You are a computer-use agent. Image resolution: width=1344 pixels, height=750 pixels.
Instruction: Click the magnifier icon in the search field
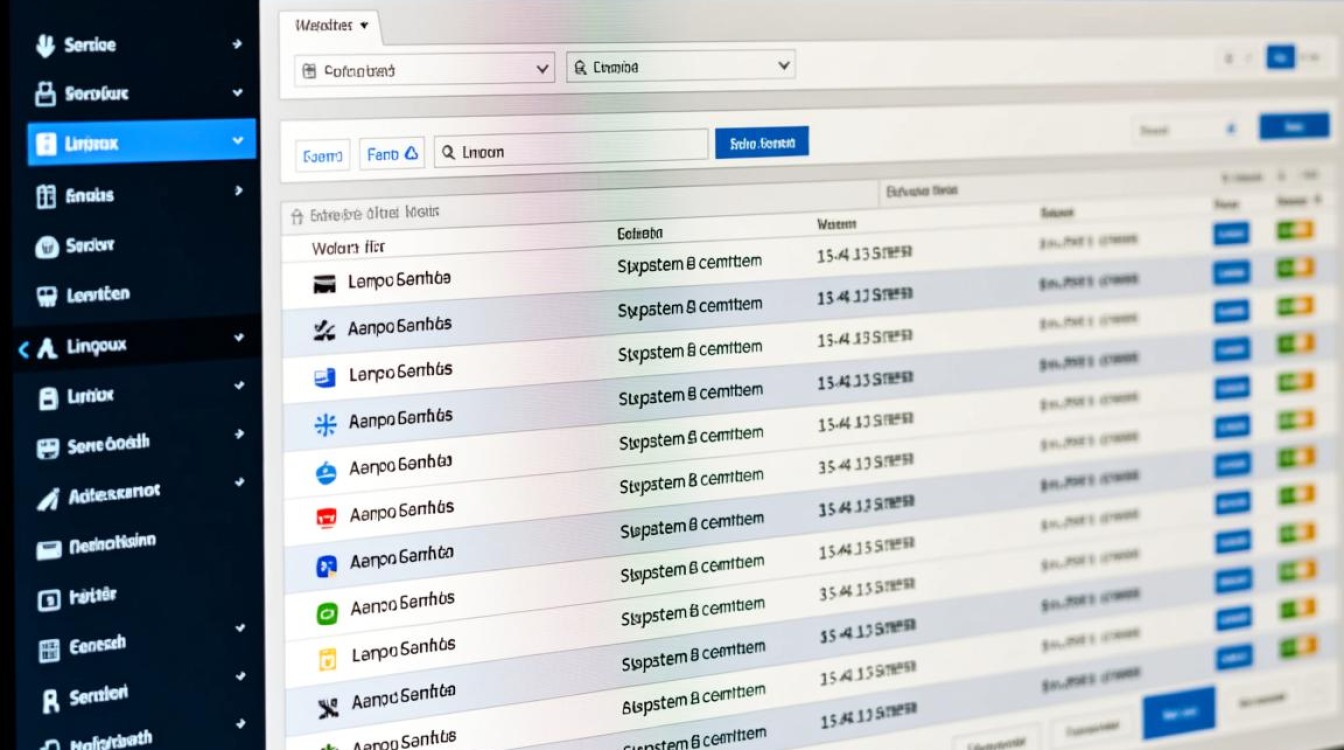(x=448, y=152)
